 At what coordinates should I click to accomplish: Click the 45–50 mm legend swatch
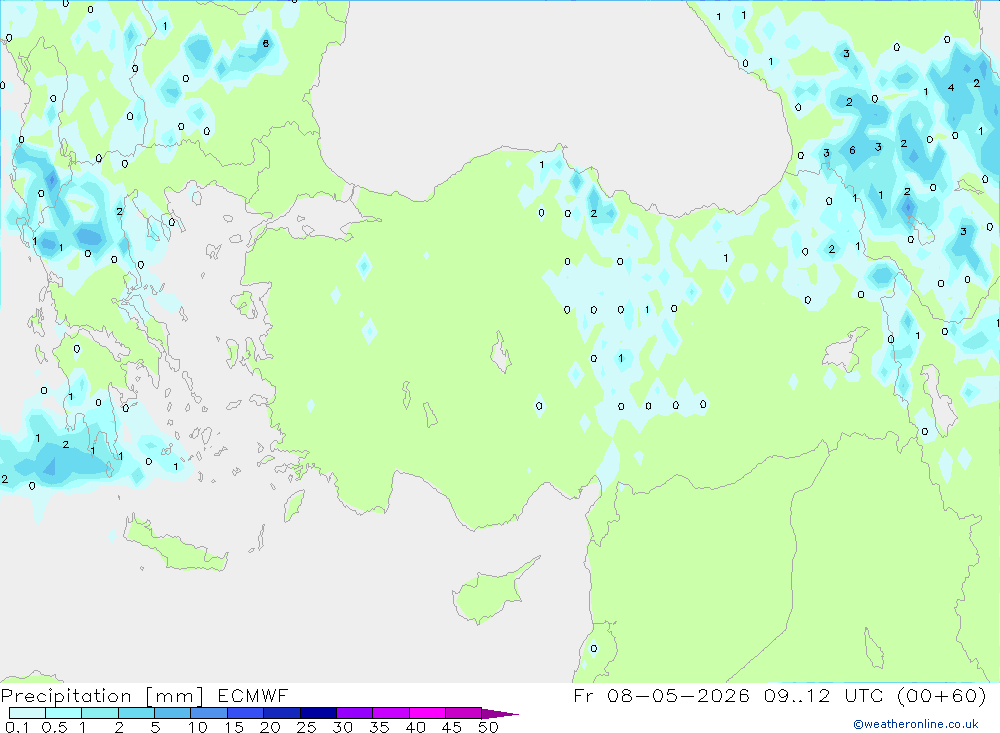pyautogui.click(x=464, y=713)
